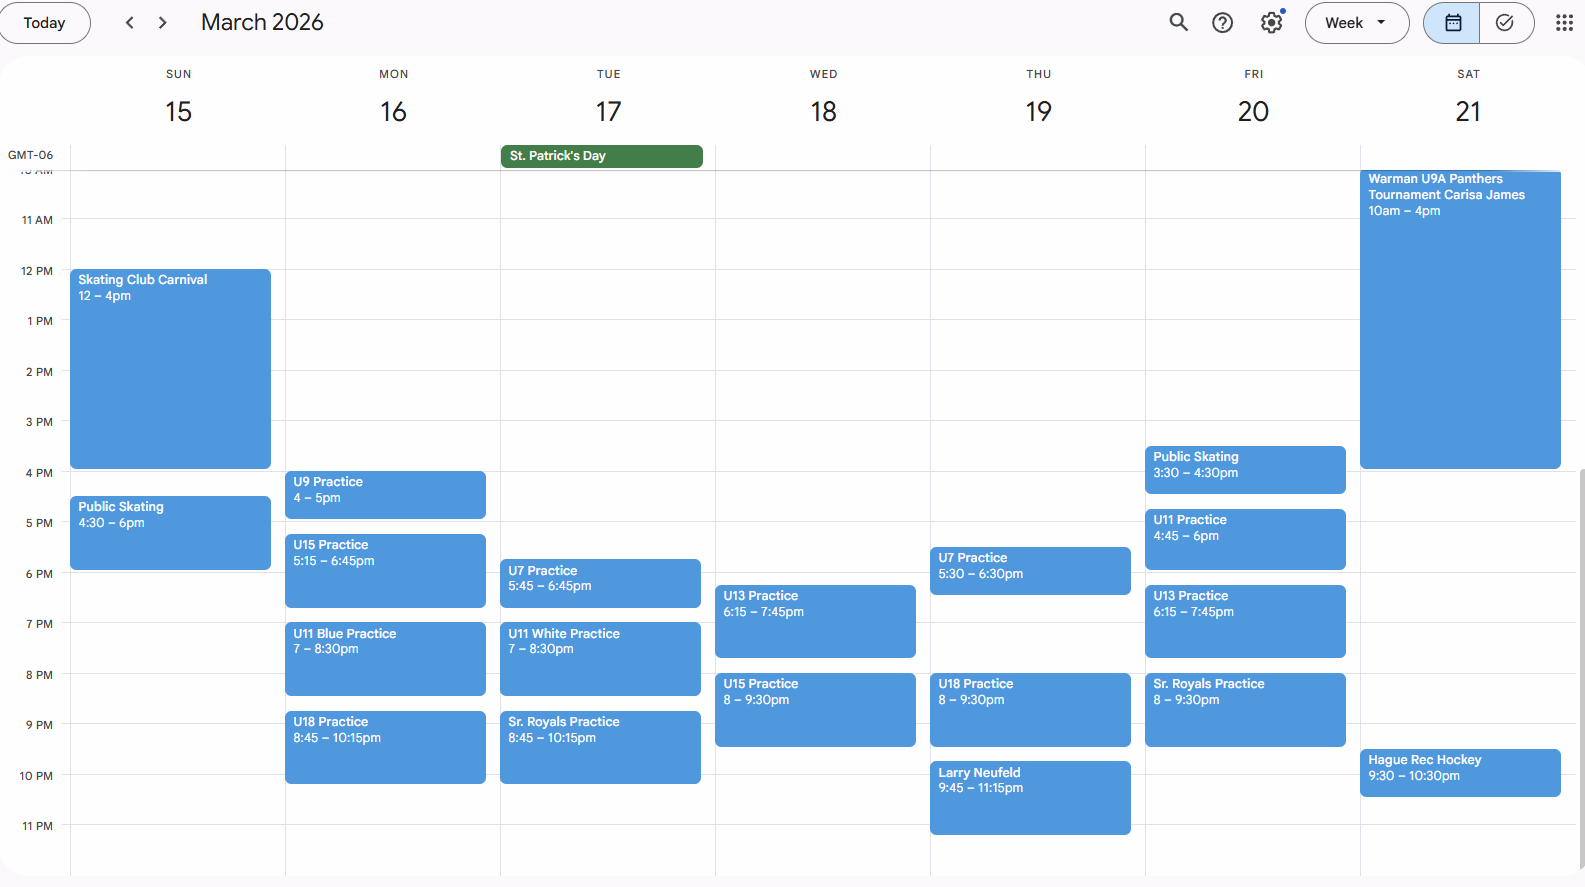Go to previous week arrow
The width and height of the screenshot is (1585, 887).
point(129,23)
